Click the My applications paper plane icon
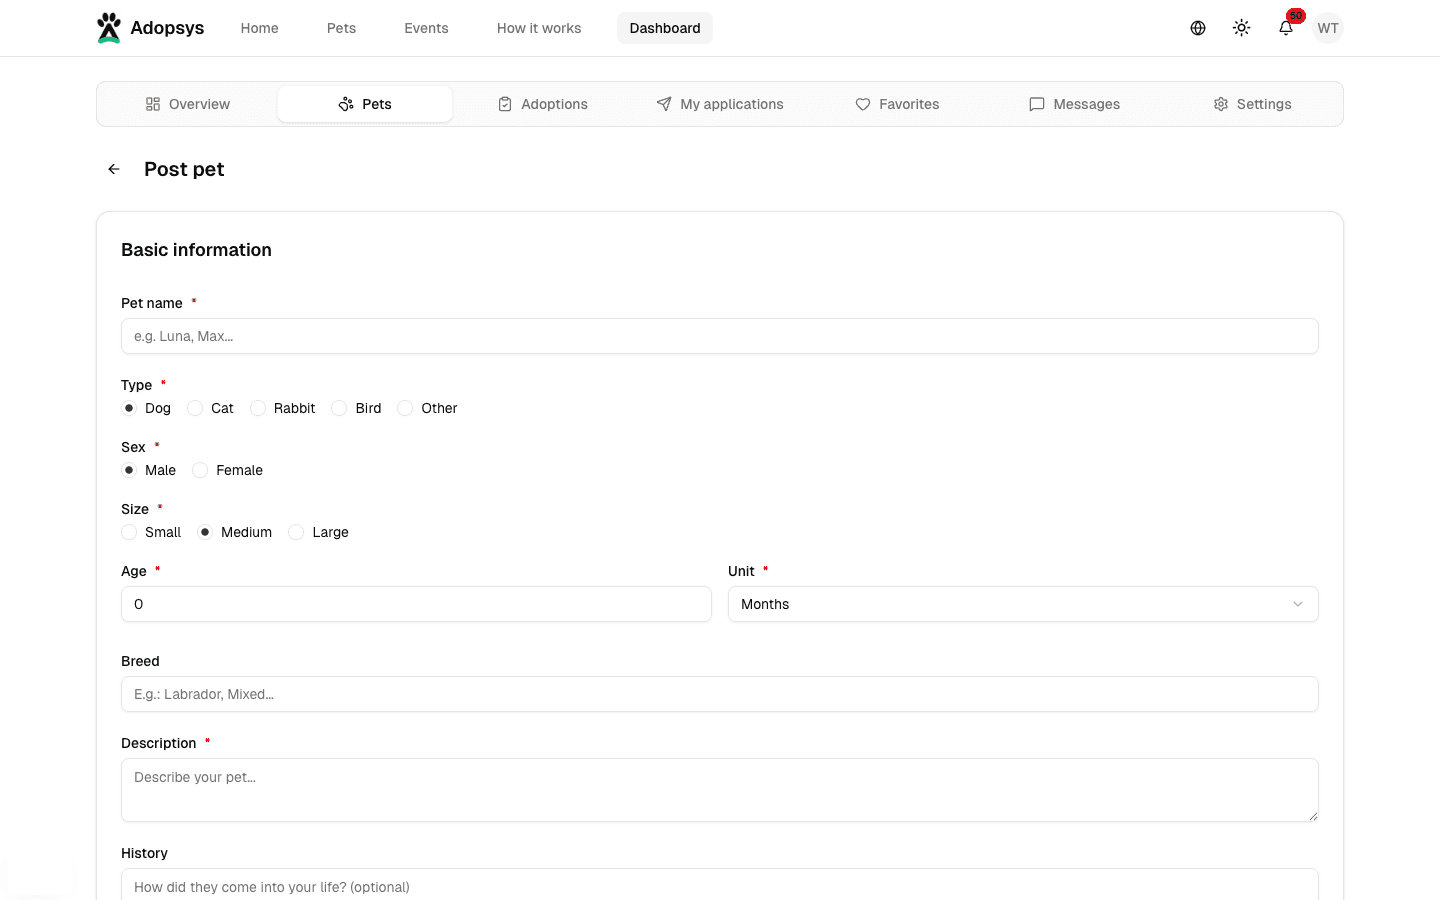The height and width of the screenshot is (900, 1440). tap(663, 104)
